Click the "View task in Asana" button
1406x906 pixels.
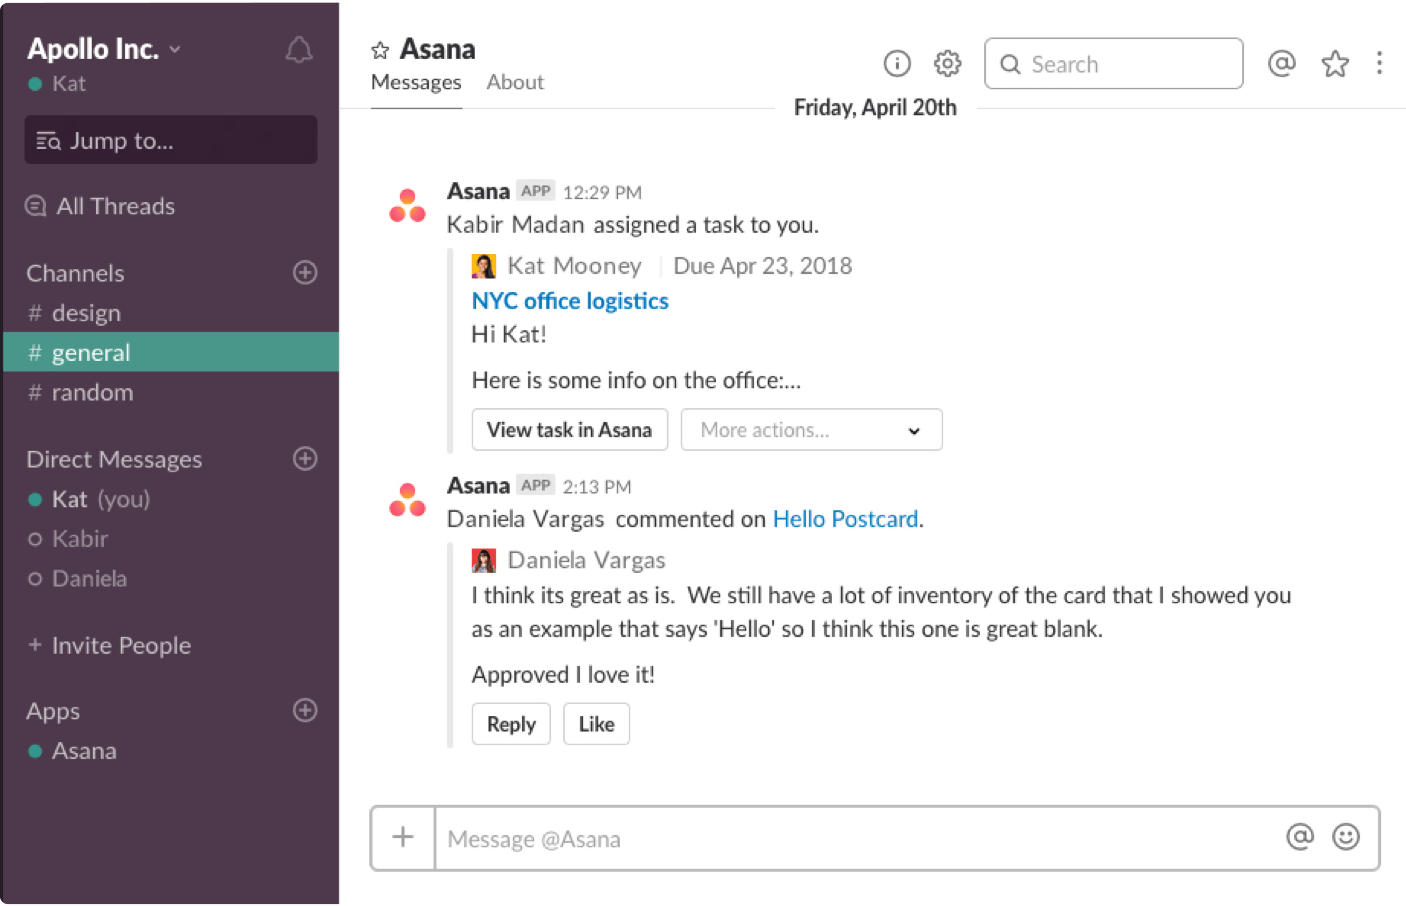569,429
